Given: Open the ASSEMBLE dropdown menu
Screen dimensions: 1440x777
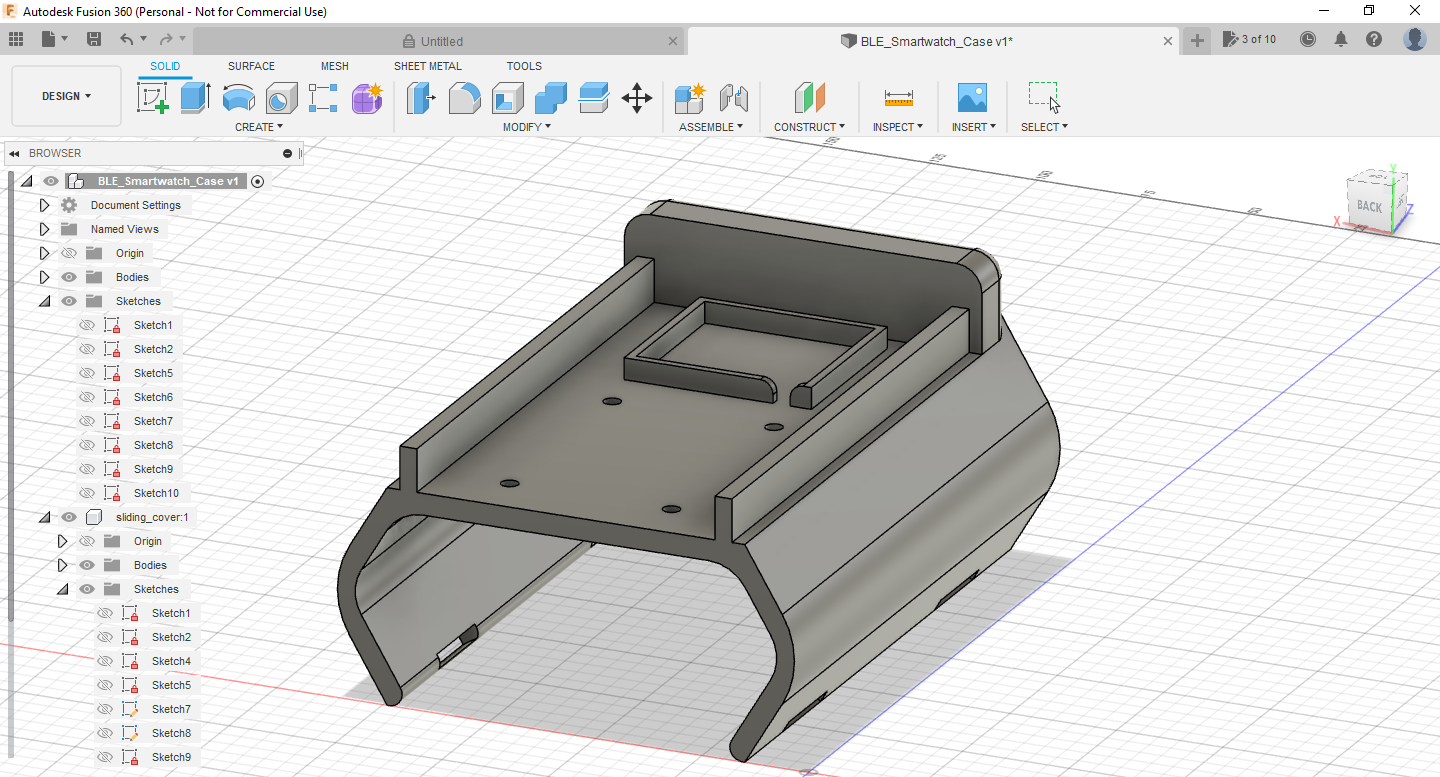Looking at the screenshot, I should tap(711, 127).
